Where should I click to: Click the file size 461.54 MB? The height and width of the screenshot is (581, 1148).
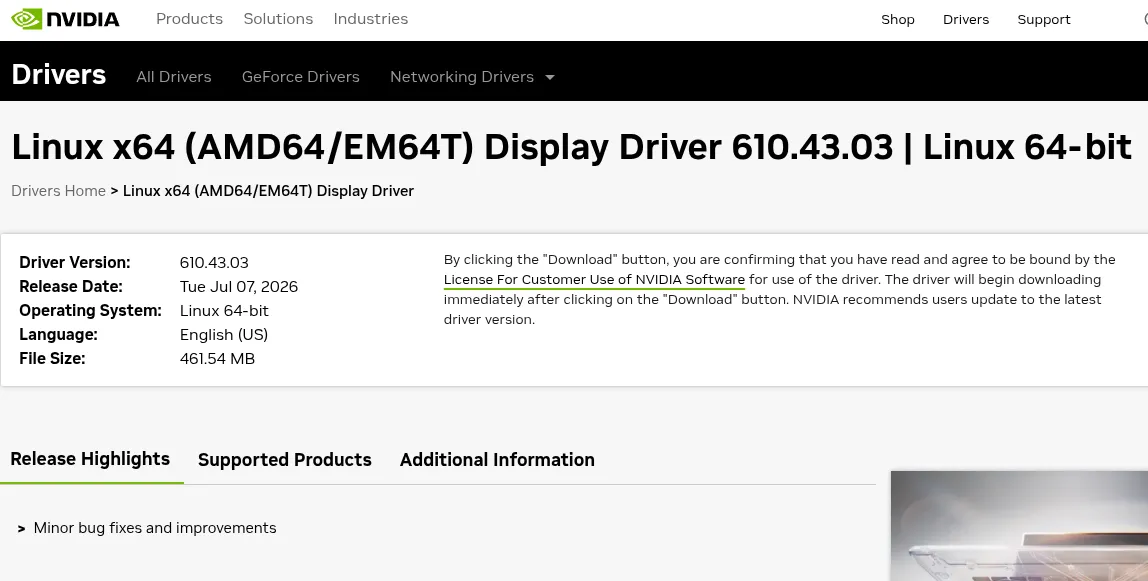(x=217, y=359)
